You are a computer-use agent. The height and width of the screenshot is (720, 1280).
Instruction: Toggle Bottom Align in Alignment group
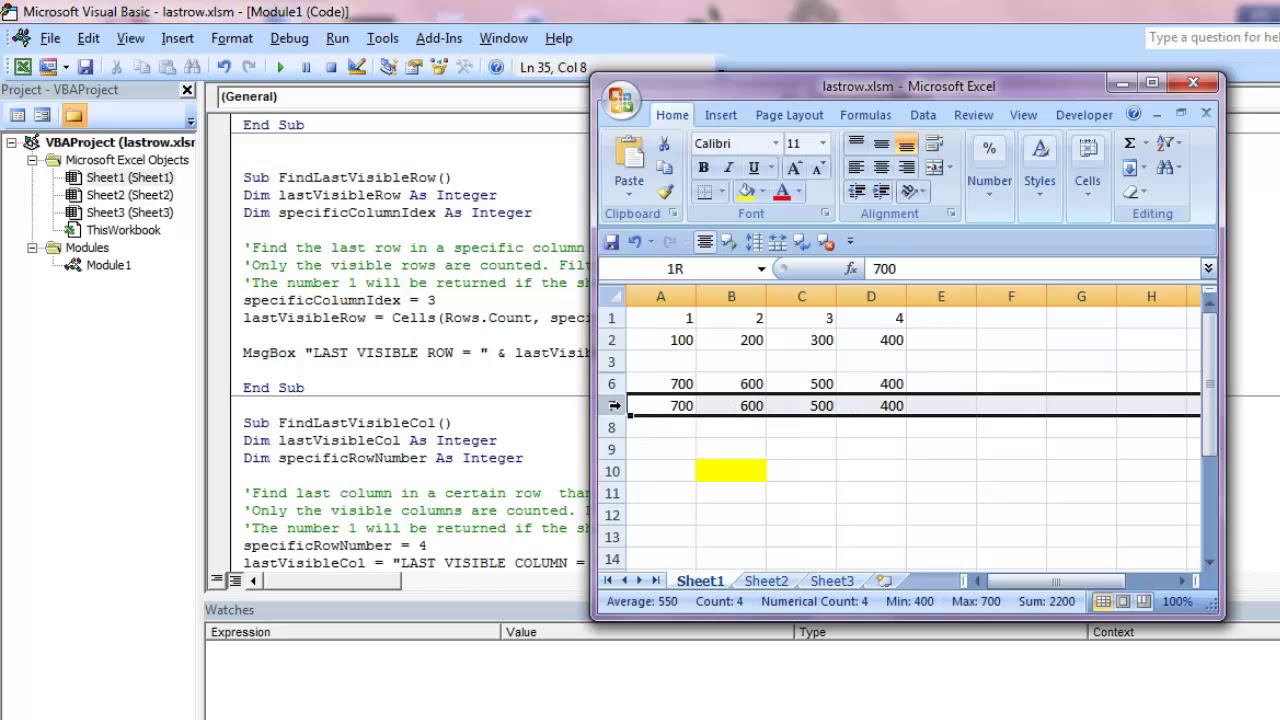pos(906,144)
